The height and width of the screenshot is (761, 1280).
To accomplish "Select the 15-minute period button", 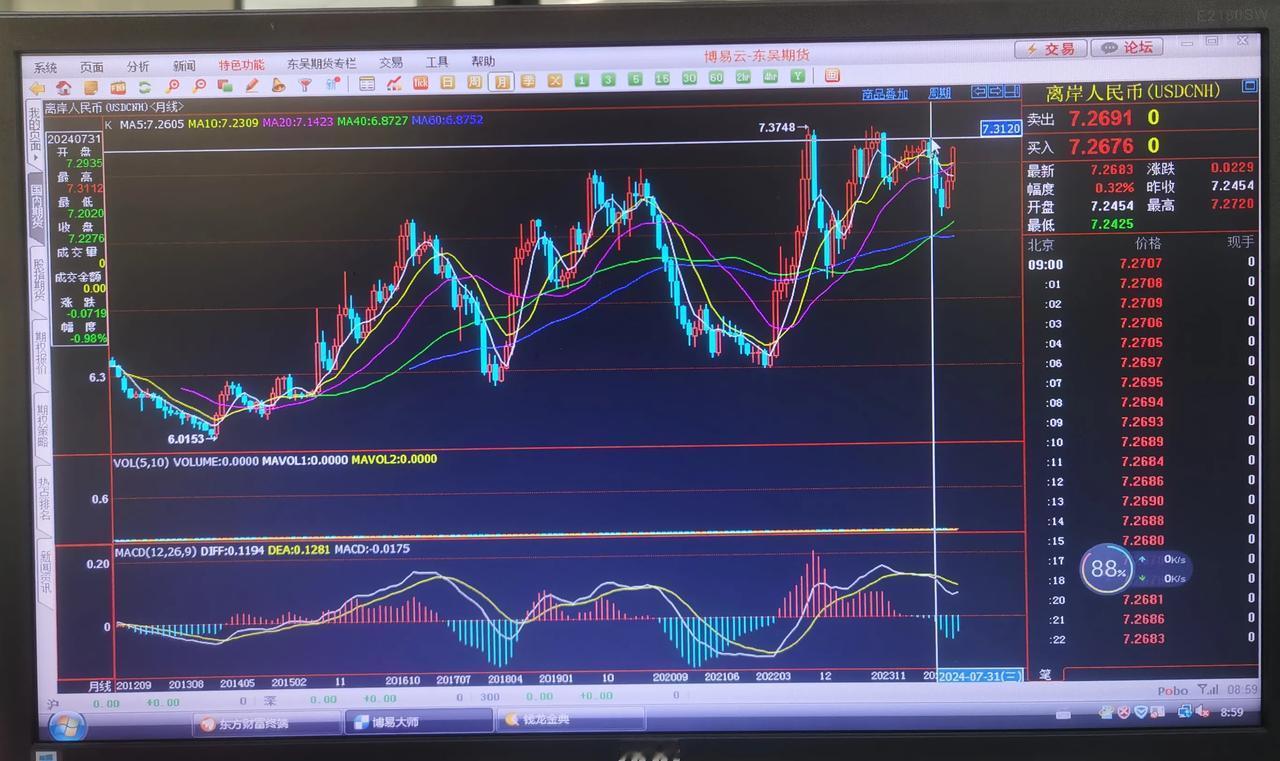I will coord(662,79).
